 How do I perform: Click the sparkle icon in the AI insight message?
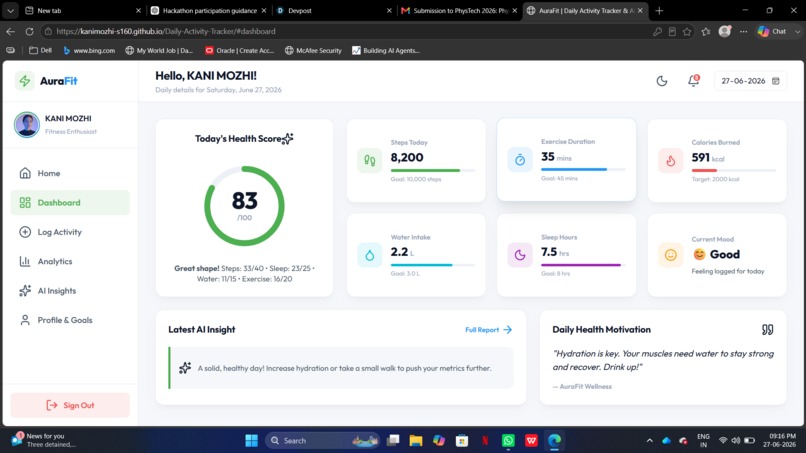coord(185,368)
